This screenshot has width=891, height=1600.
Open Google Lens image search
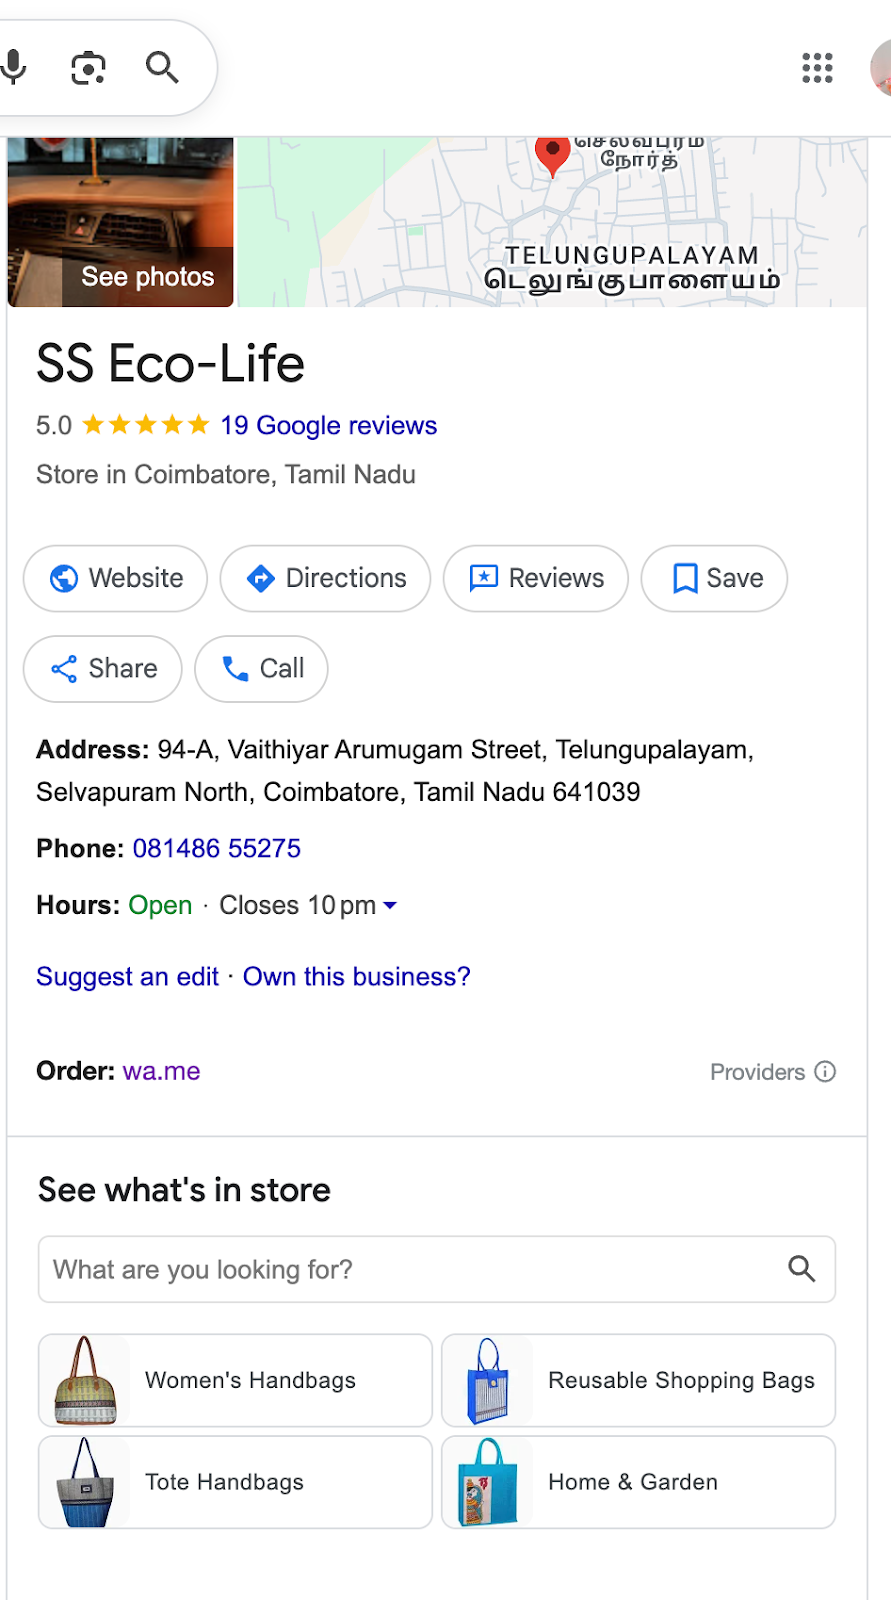point(88,68)
